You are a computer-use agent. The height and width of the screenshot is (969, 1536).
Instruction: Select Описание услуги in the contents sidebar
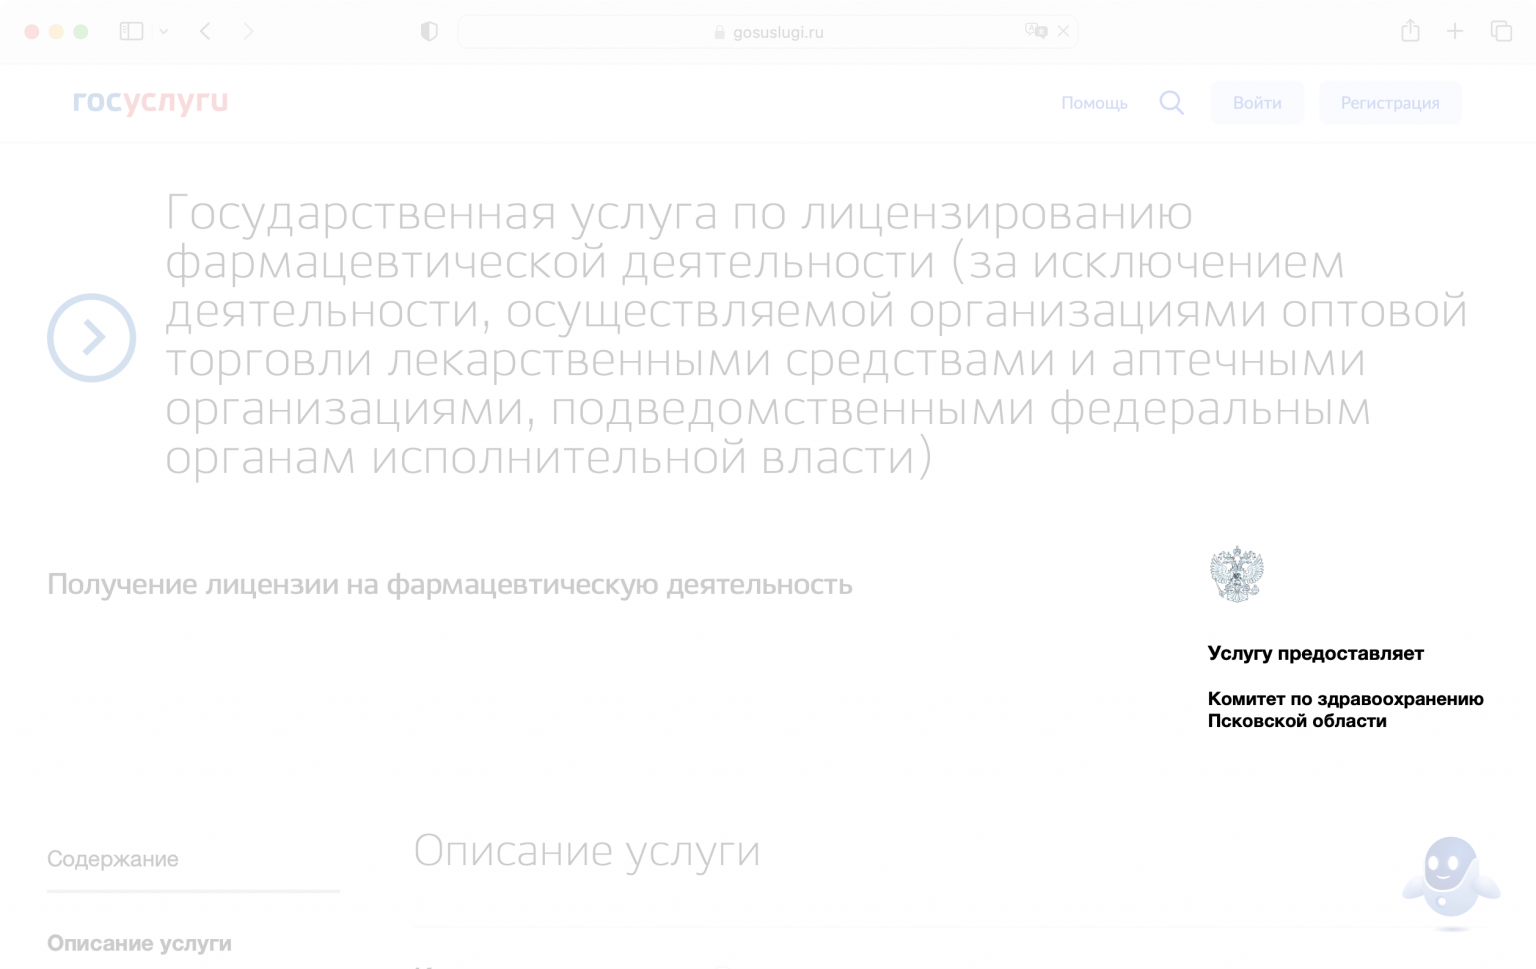click(139, 942)
